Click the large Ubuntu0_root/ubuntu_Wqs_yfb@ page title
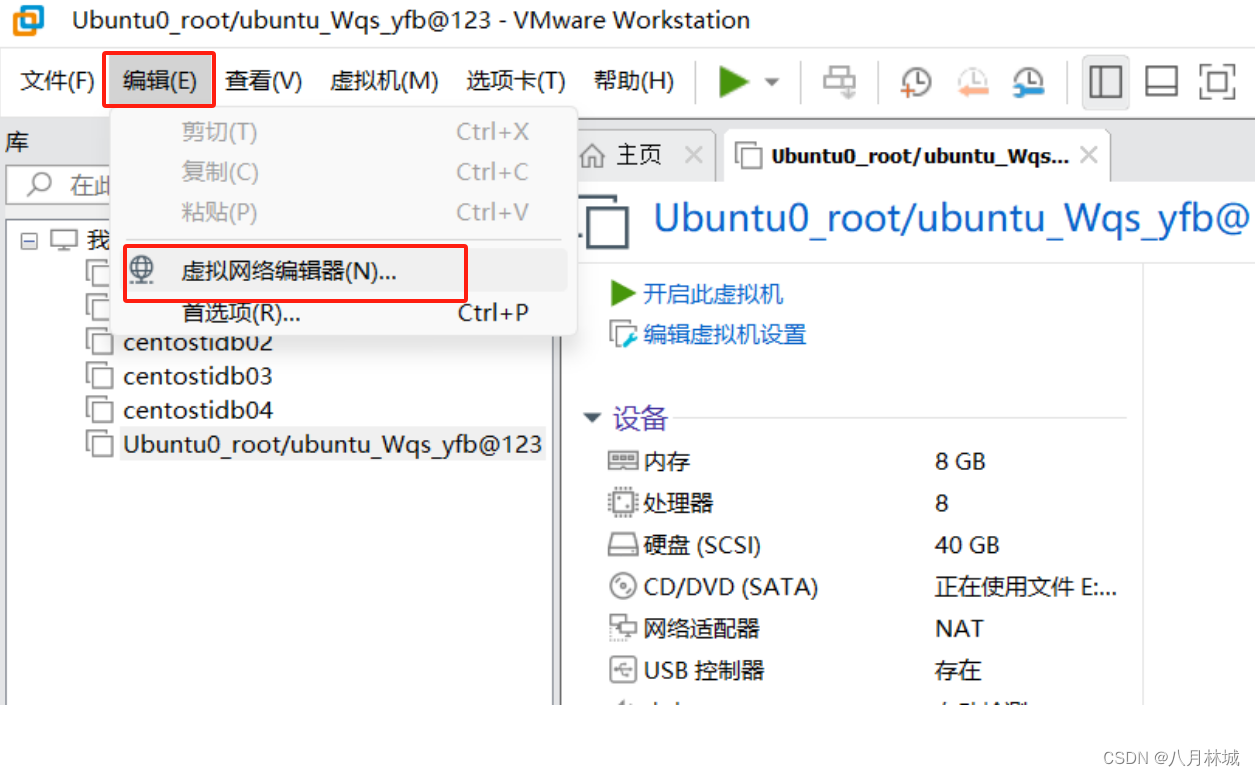 [952, 218]
